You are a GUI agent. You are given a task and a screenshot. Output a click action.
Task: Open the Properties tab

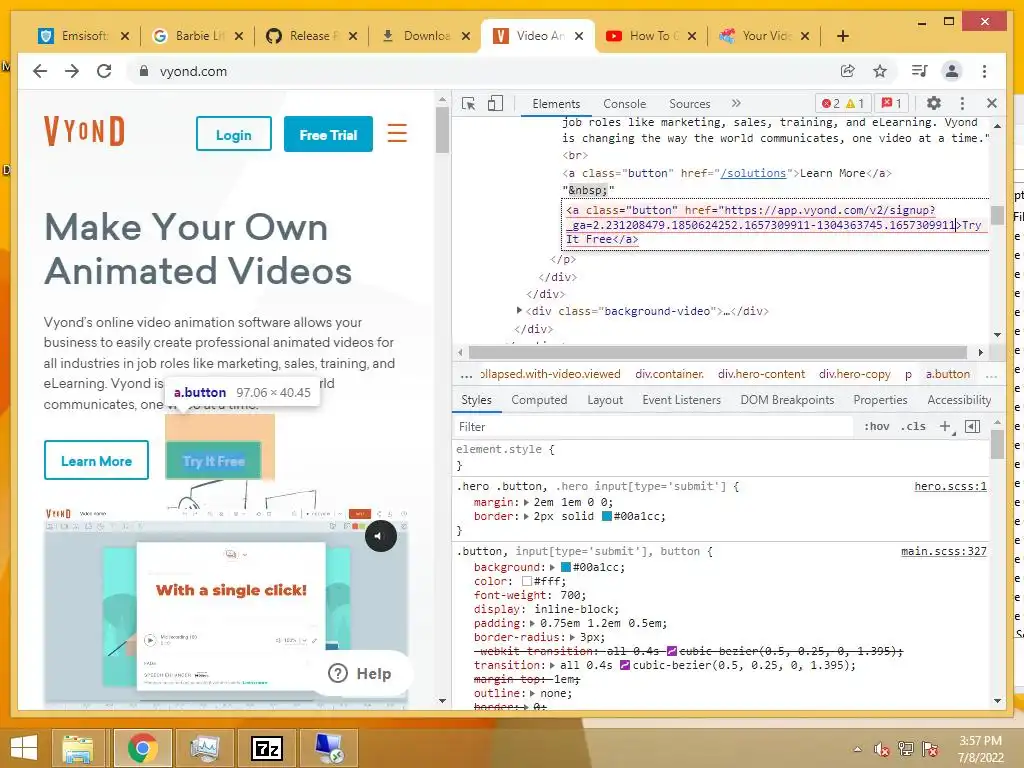point(880,400)
